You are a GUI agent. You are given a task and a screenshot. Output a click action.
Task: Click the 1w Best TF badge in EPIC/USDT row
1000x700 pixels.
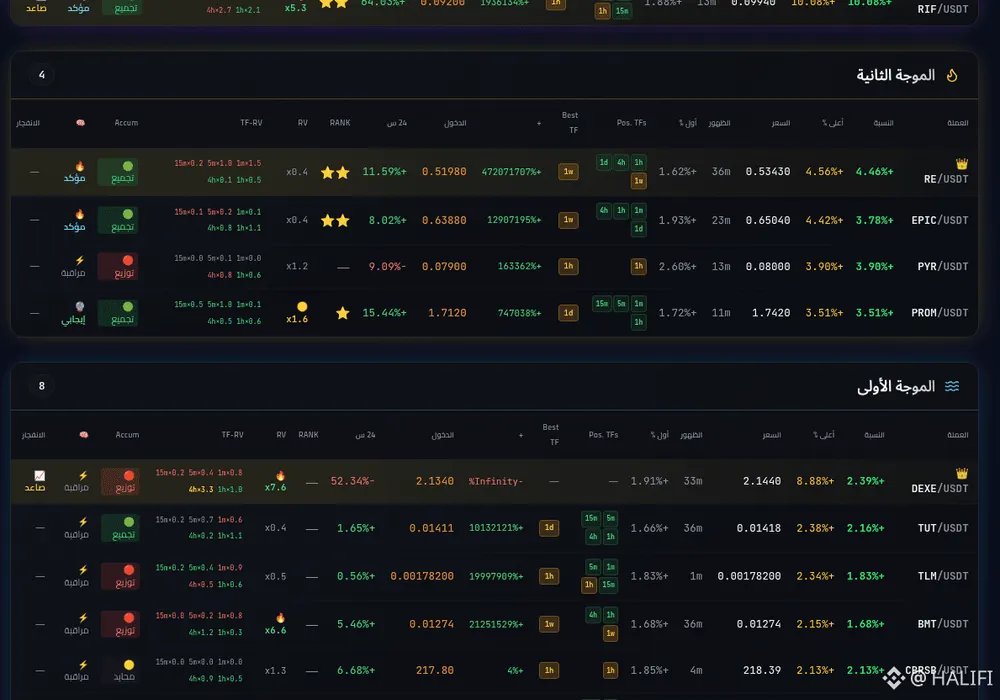tap(568, 220)
